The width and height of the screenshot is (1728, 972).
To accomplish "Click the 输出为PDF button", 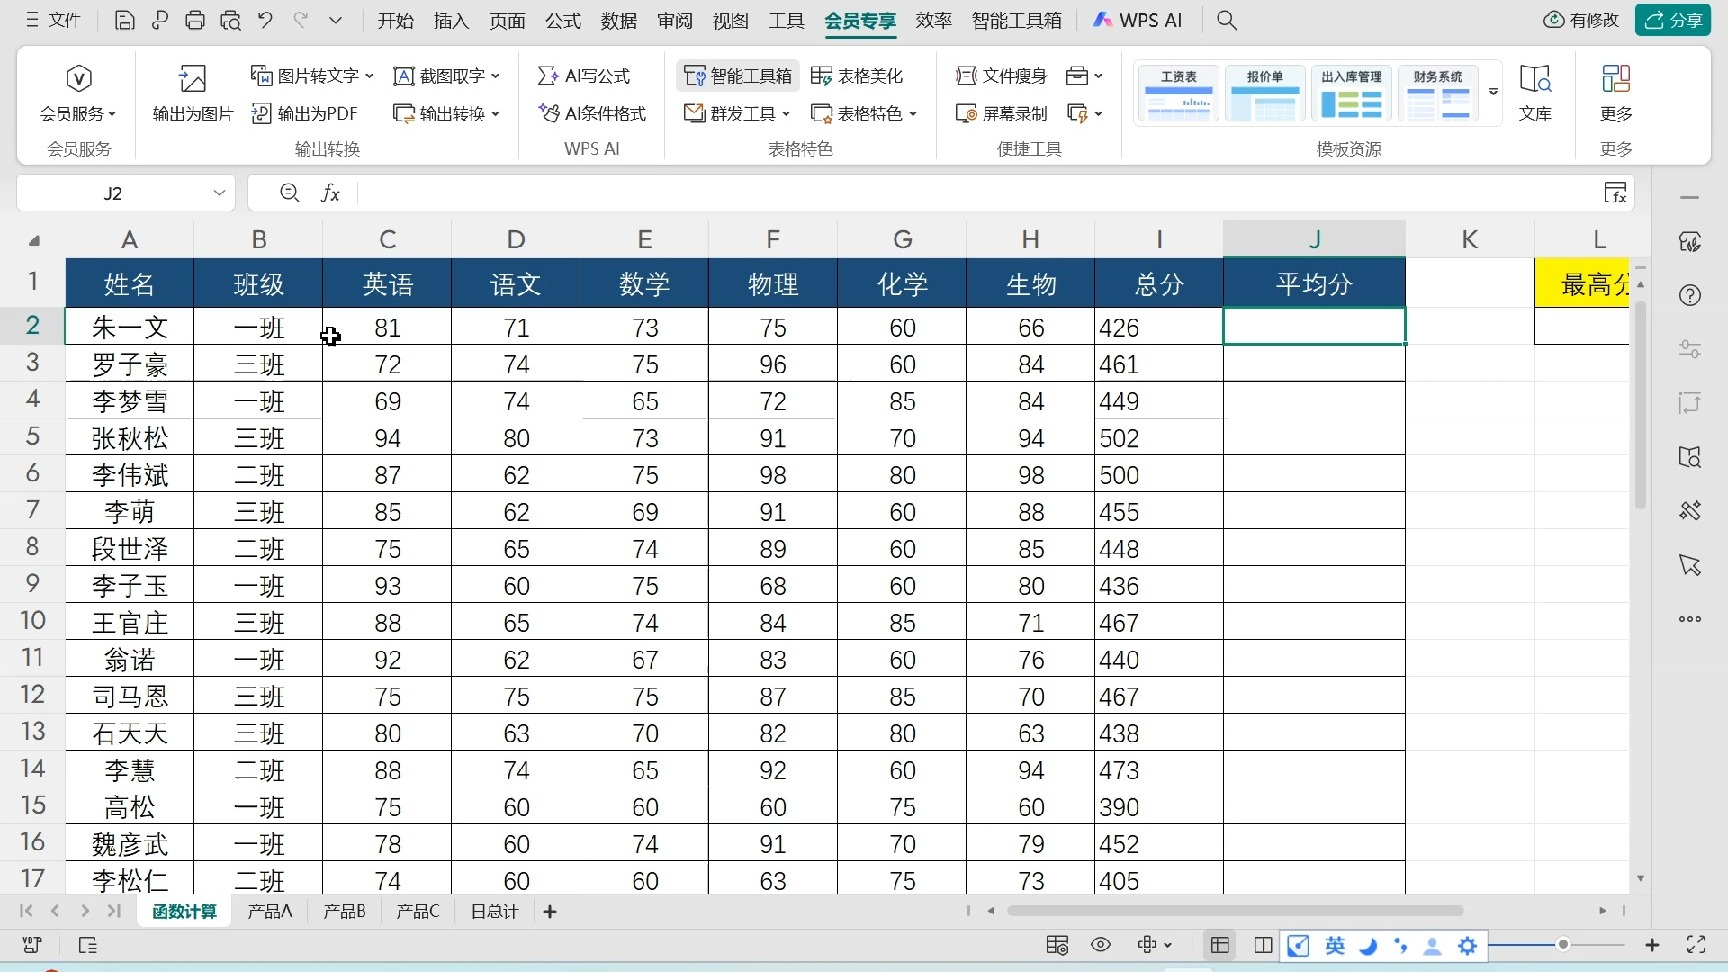I will 305,114.
